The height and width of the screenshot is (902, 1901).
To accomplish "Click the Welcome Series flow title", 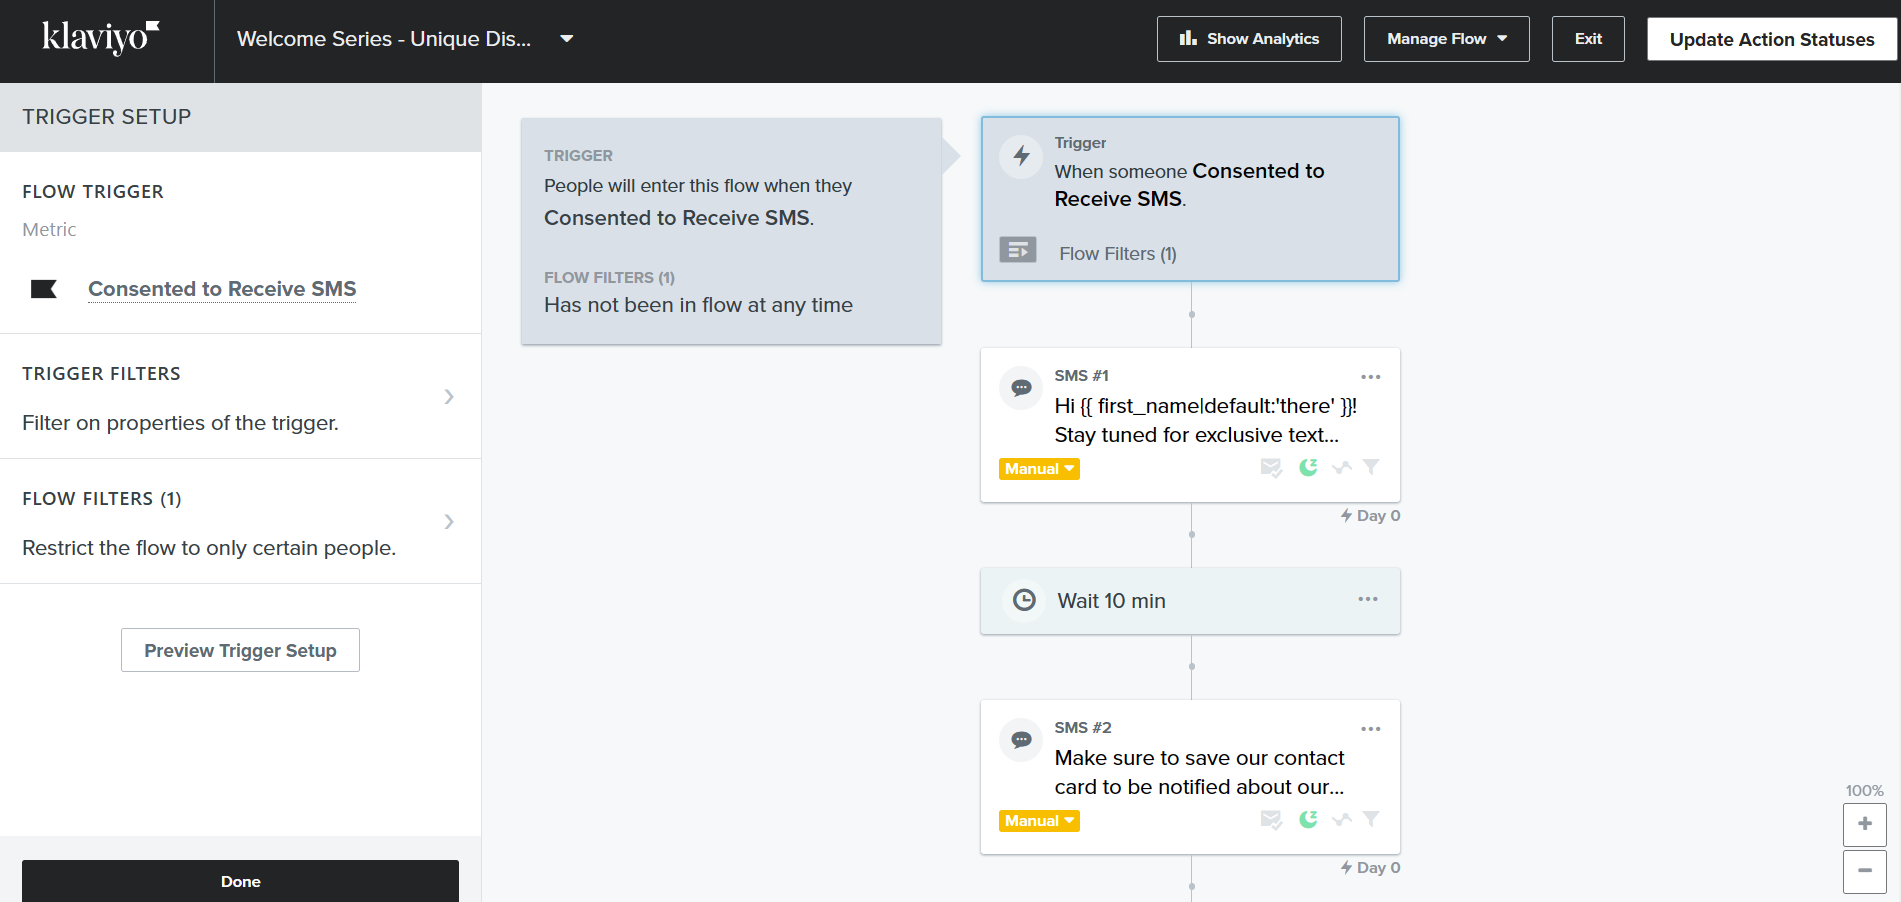I will pos(384,39).
